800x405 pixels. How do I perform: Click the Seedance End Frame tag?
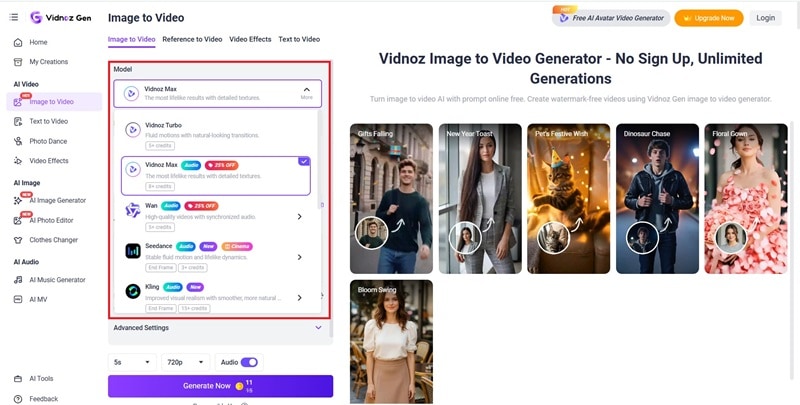(161, 267)
